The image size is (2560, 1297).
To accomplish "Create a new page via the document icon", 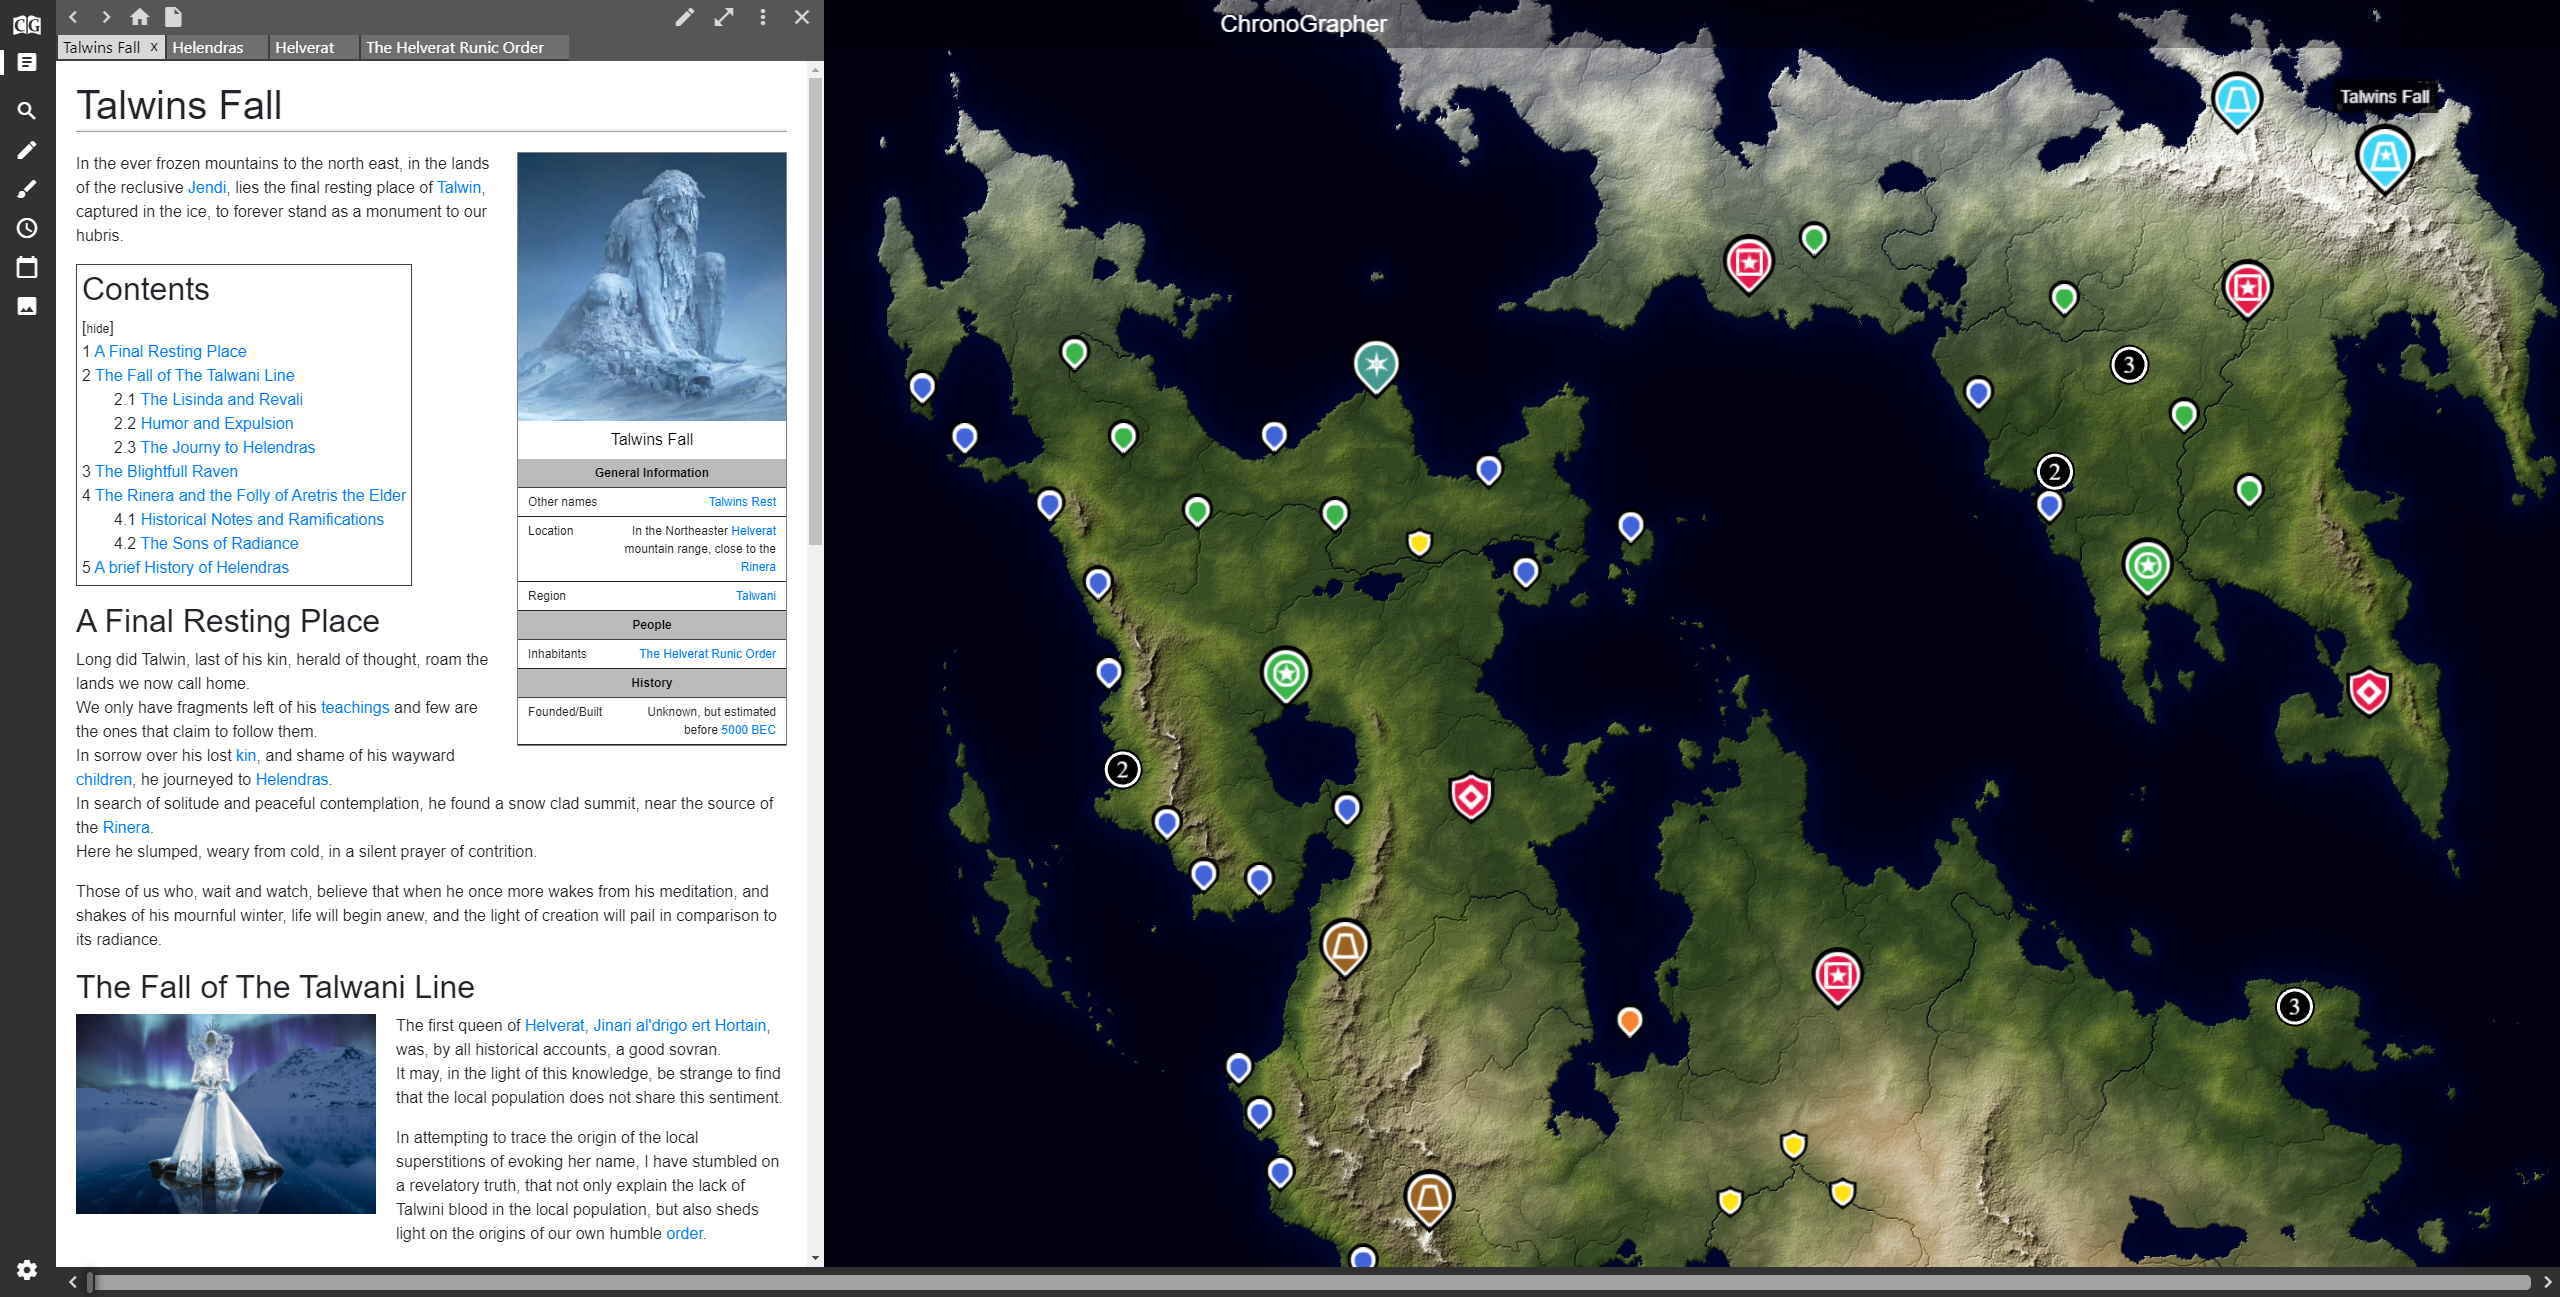I will 172,17.
